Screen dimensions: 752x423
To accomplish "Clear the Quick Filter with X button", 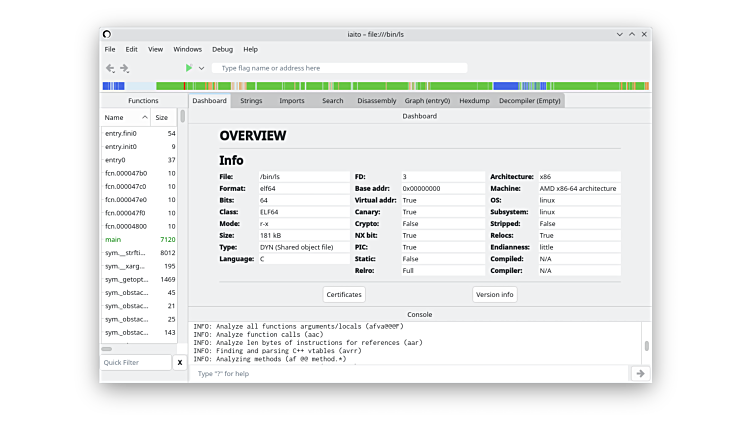I will tap(180, 362).
